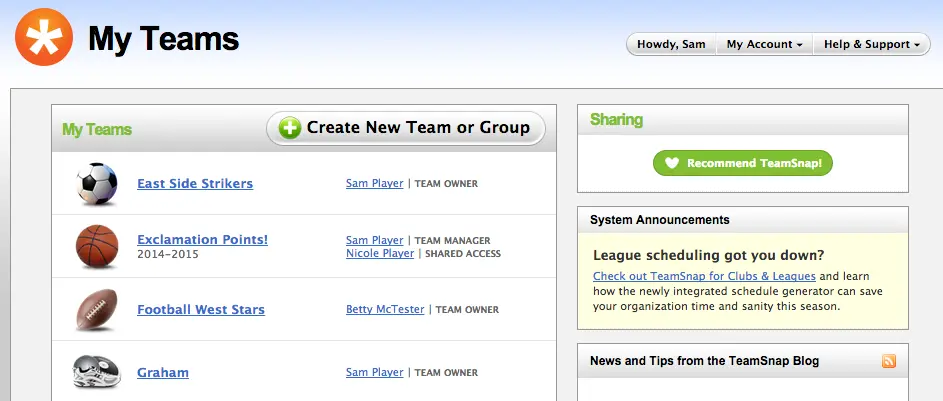Click Create New Team or Group button

406,128
